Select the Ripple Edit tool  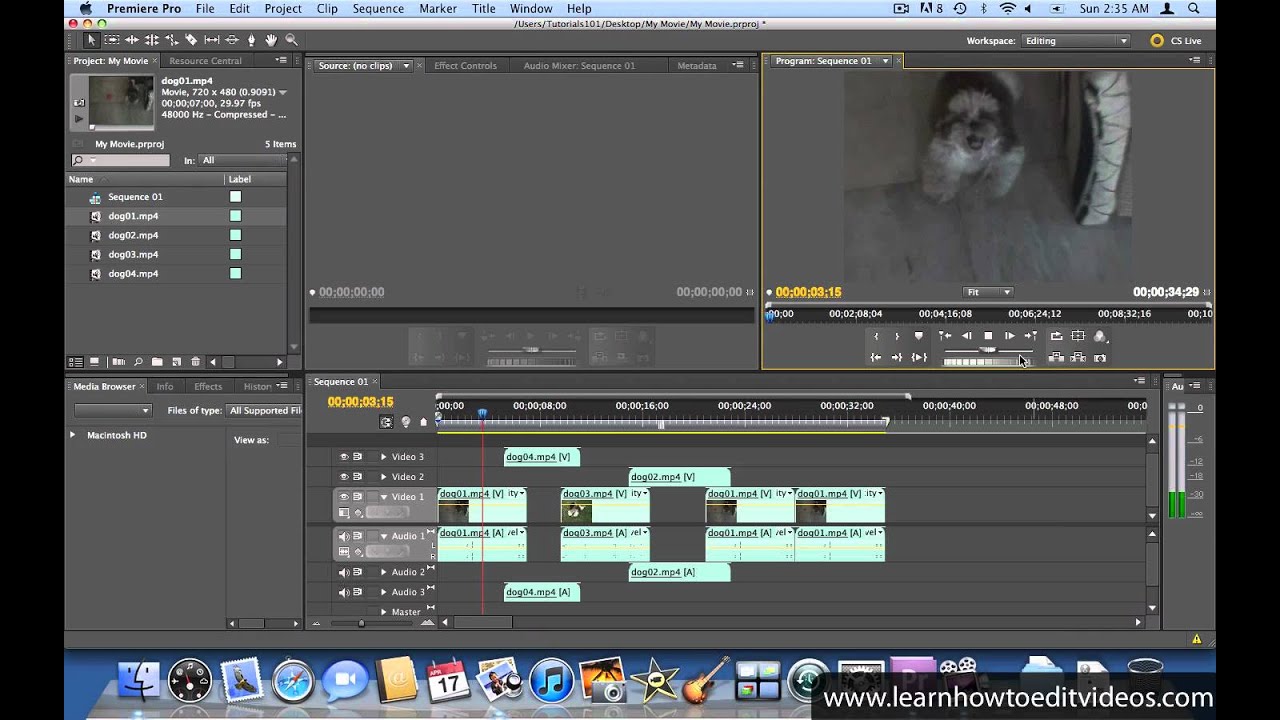click(x=131, y=40)
